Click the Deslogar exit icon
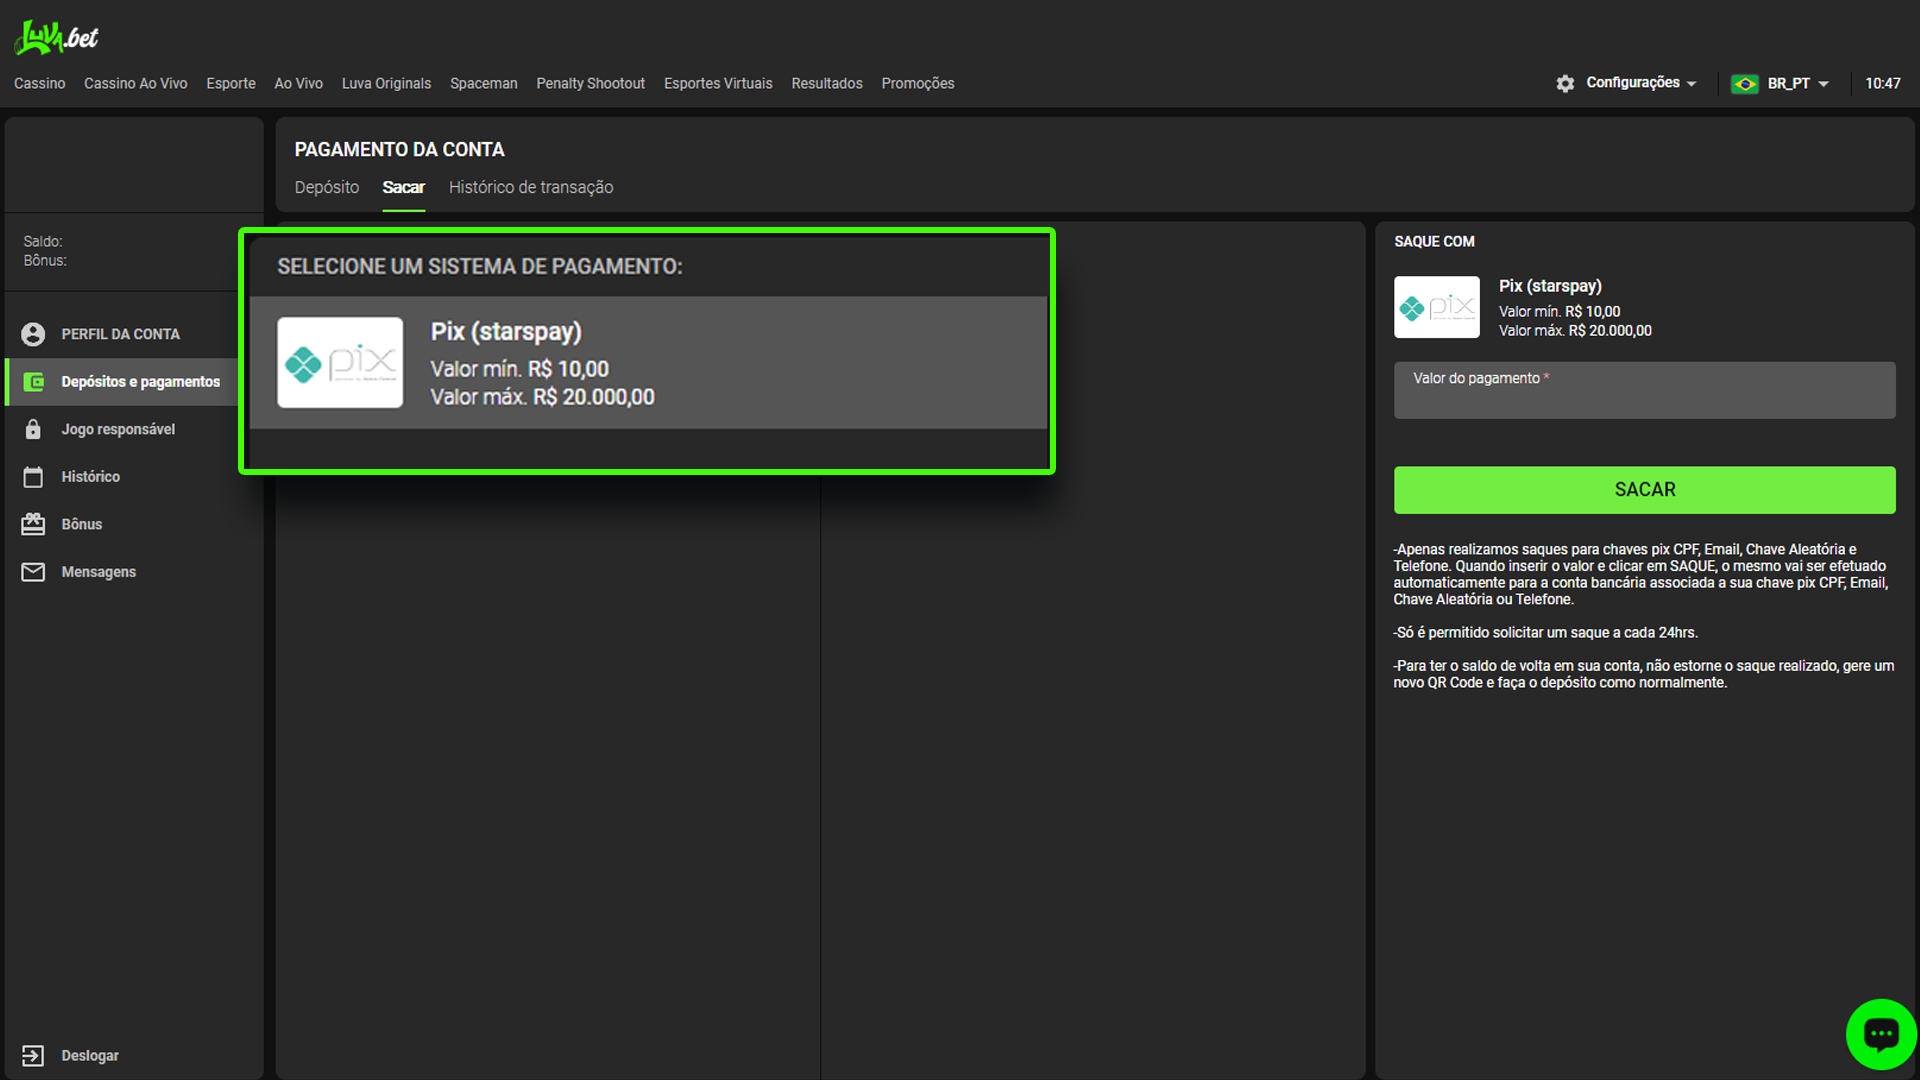1920x1080 pixels. tap(33, 1056)
